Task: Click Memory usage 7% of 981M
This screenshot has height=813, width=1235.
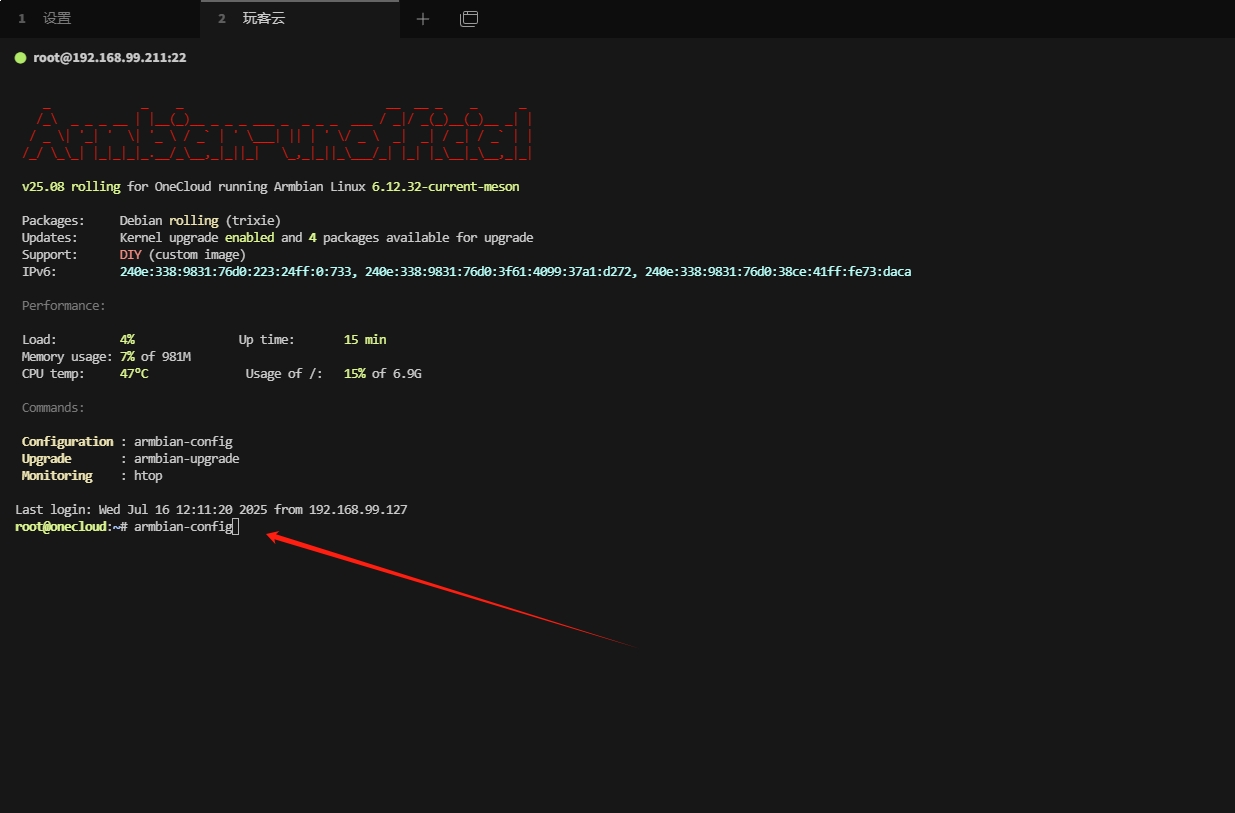Action: click(x=155, y=356)
